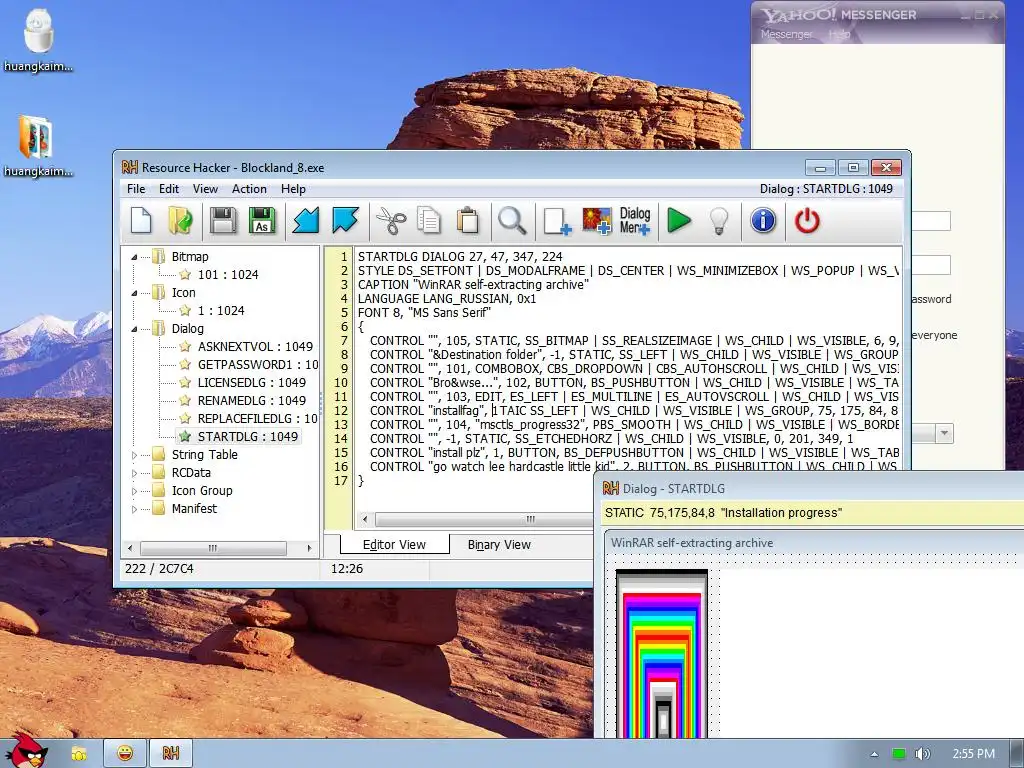1024x768 pixels.
Task: Select GETPASSWORD1 dialog resource
Action: click(x=257, y=364)
